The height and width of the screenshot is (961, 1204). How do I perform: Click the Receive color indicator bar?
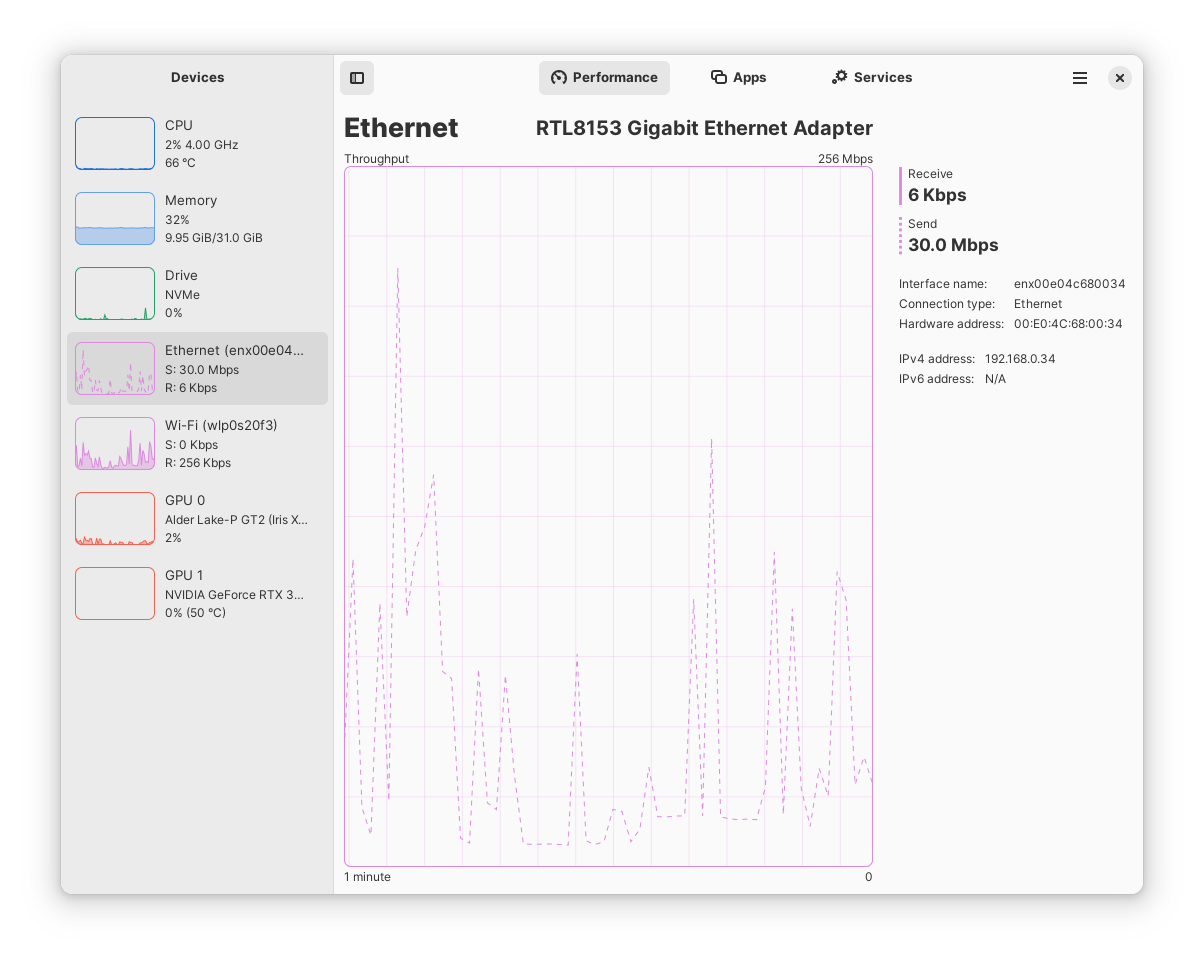click(x=901, y=186)
